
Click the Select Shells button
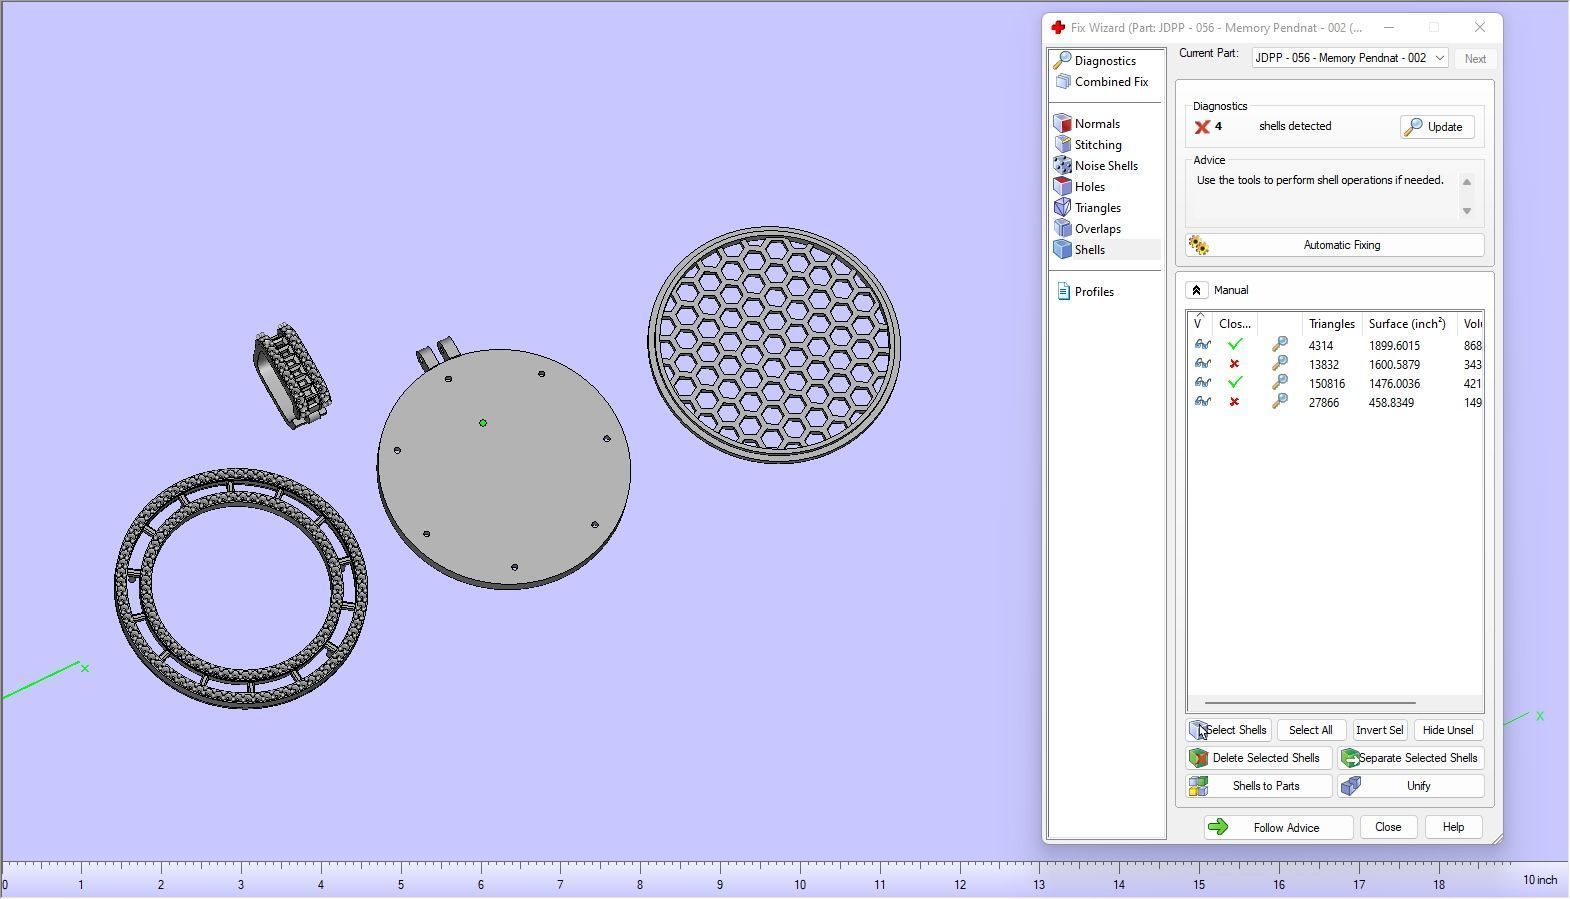pyautogui.click(x=1229, y=730)
